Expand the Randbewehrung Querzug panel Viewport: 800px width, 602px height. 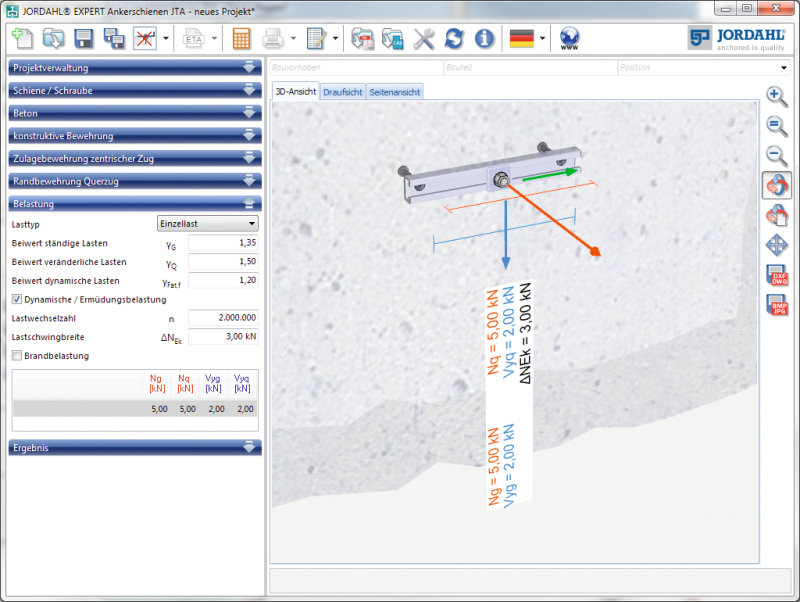click(x=135, y=181)
